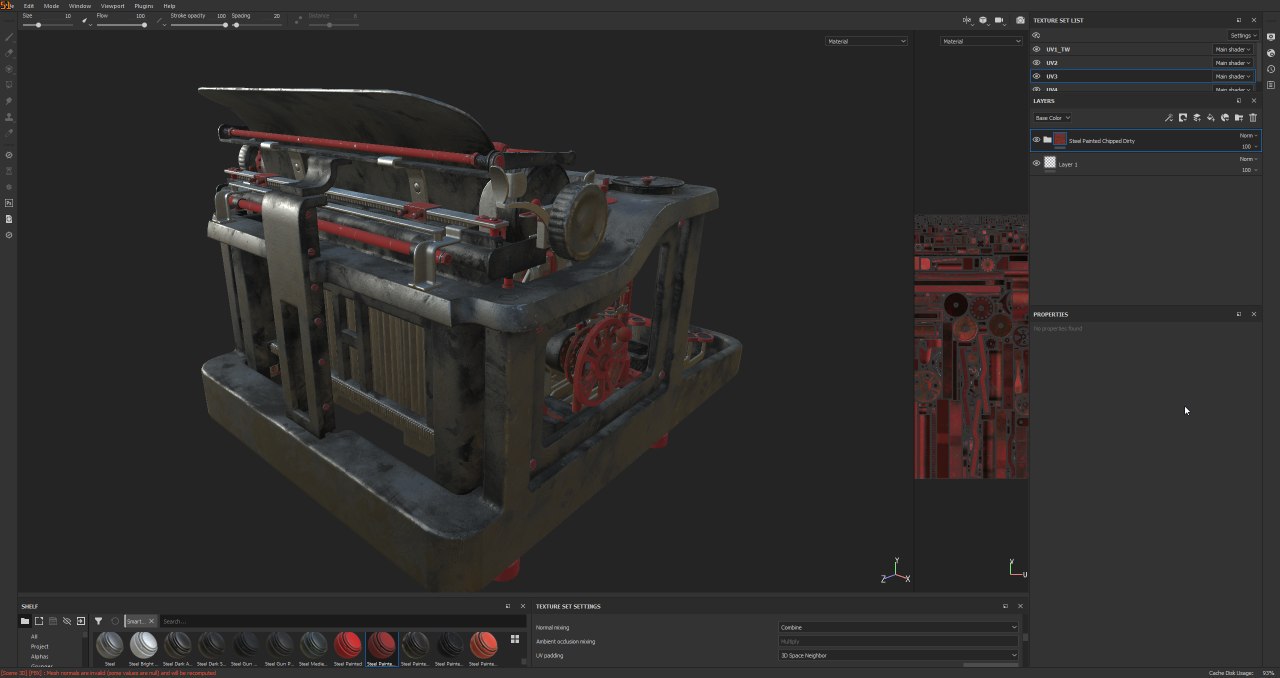
Task: Click the resource updater document icon
Action: click(x=9, y=219)
